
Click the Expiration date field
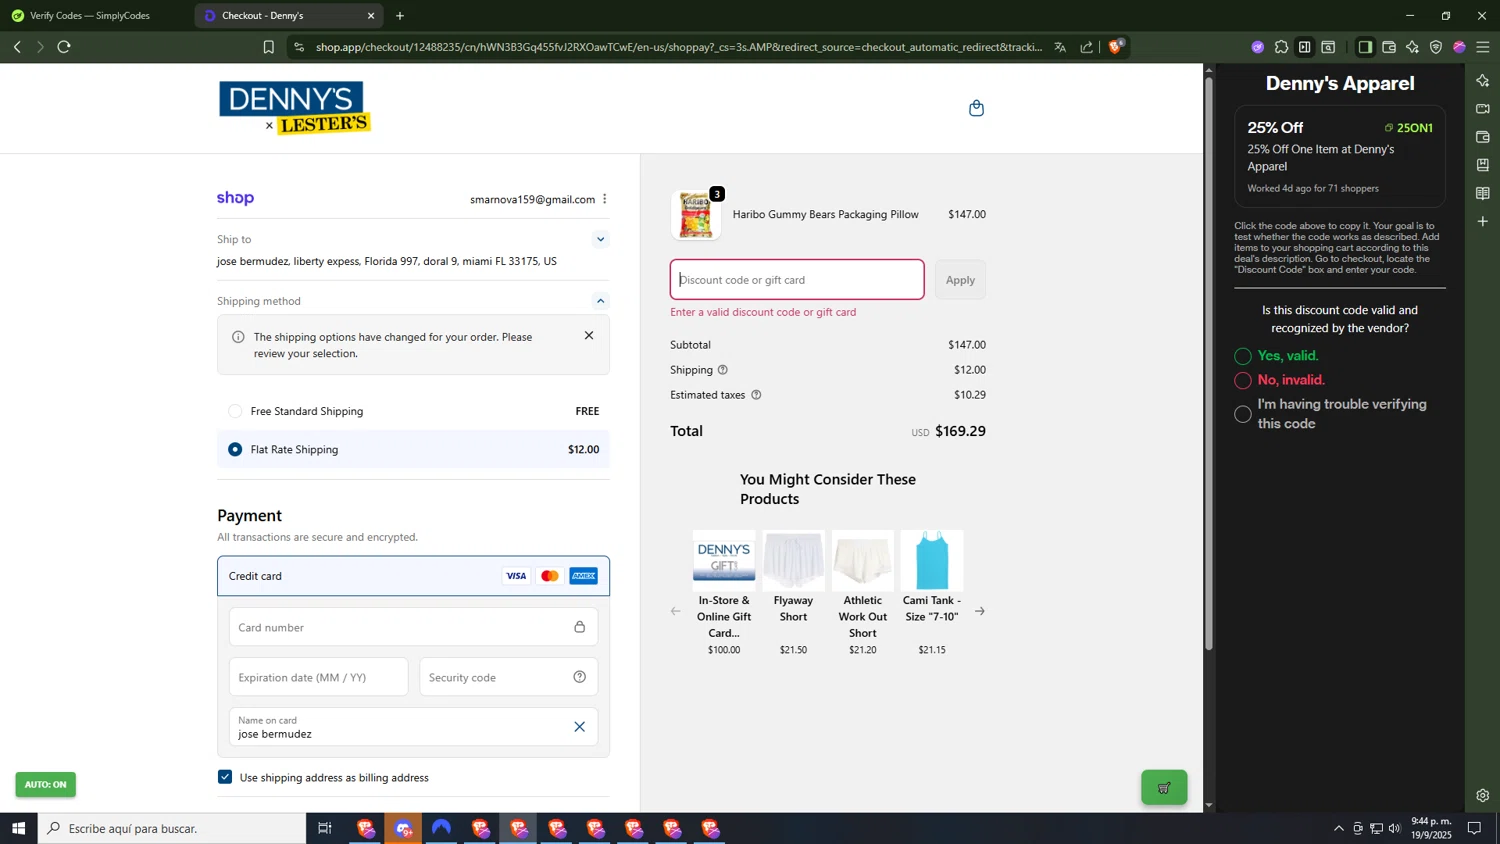318,677
